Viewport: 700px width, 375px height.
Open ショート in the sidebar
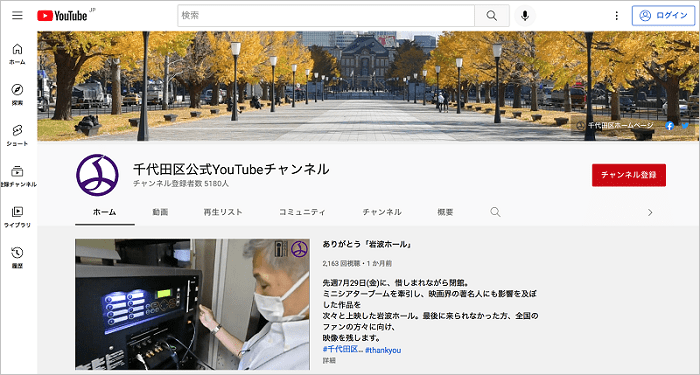(x=17, y=135)
